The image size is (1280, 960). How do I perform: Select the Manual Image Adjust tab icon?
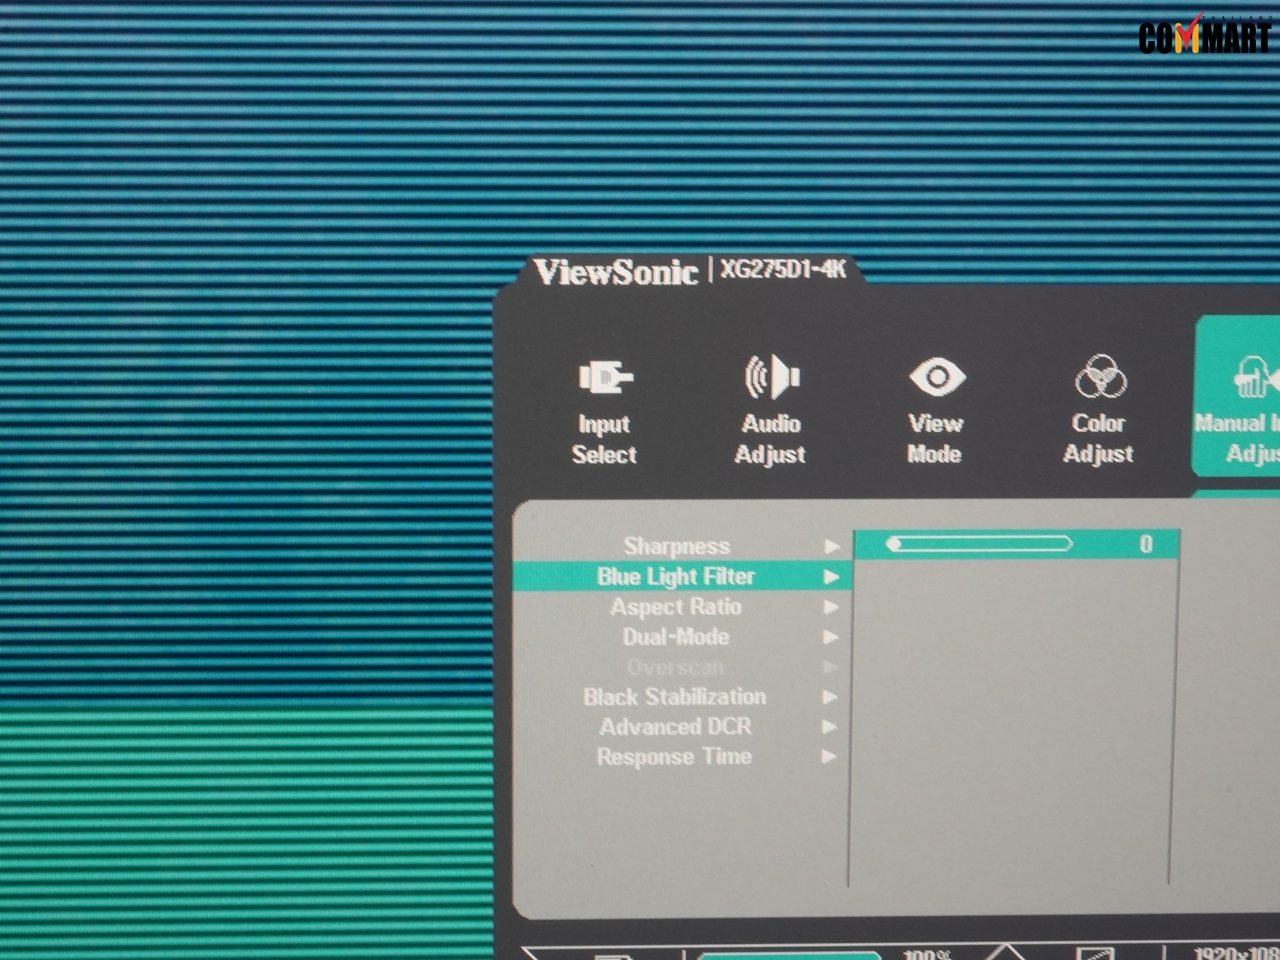click(1256, 378)
